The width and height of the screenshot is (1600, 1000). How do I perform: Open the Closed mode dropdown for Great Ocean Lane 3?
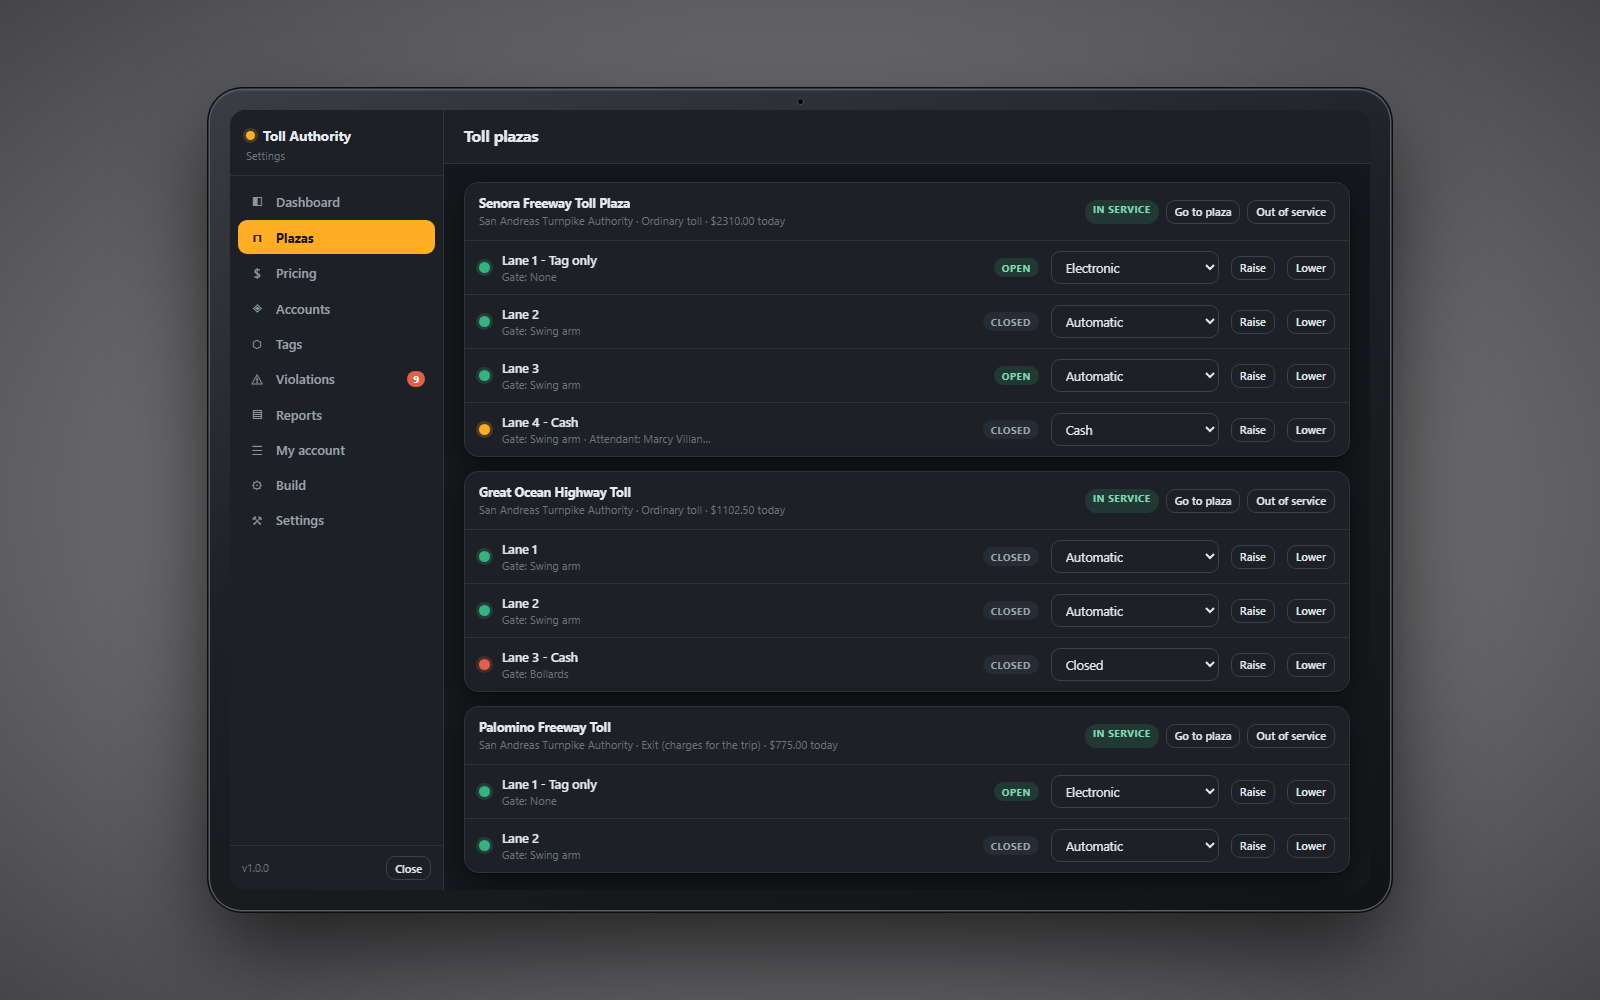coord(1134,665)
